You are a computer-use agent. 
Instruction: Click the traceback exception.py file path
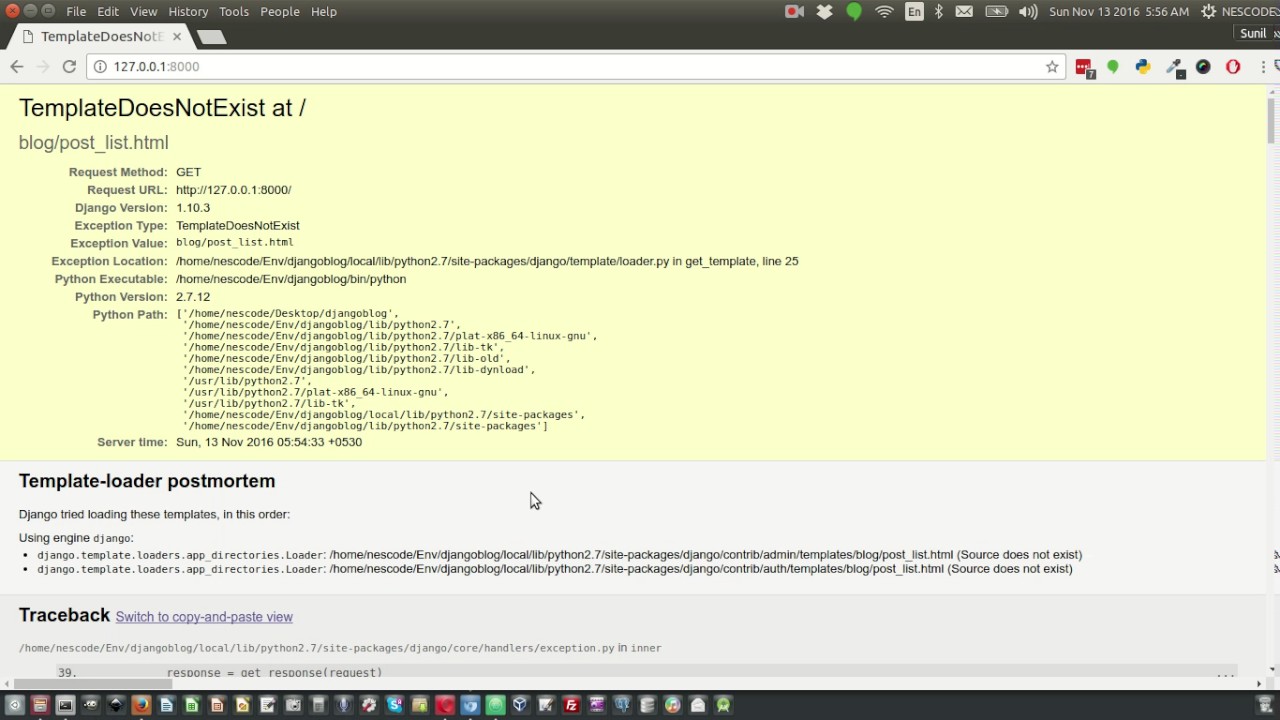tap(317, 648)
